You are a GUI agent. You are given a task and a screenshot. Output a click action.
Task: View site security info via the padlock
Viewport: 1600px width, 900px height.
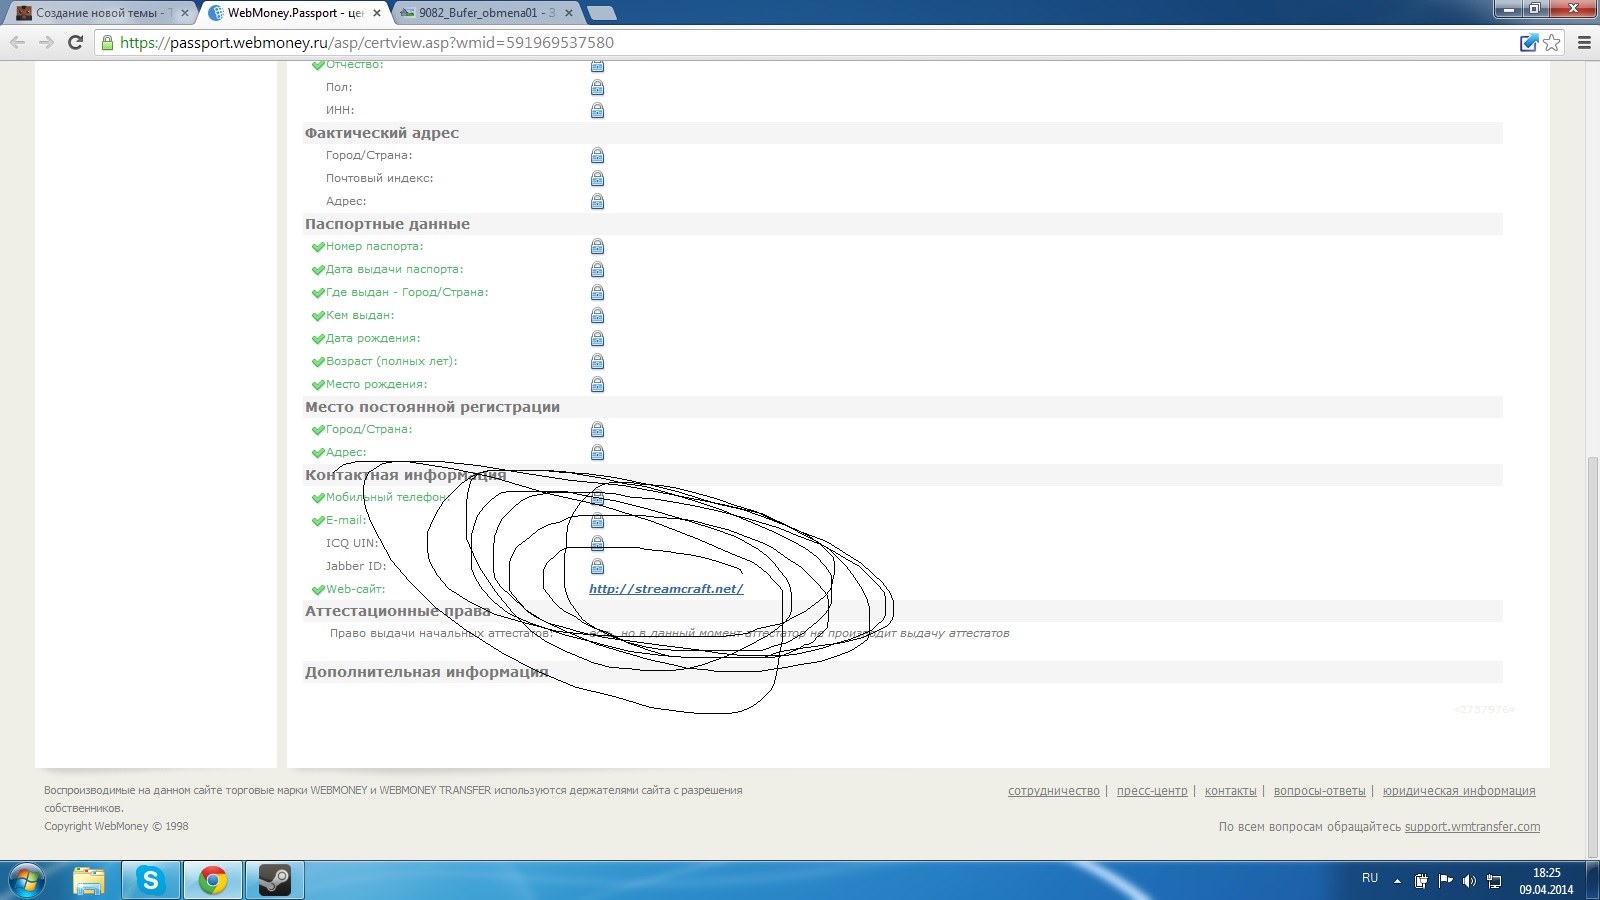(107, 42)
